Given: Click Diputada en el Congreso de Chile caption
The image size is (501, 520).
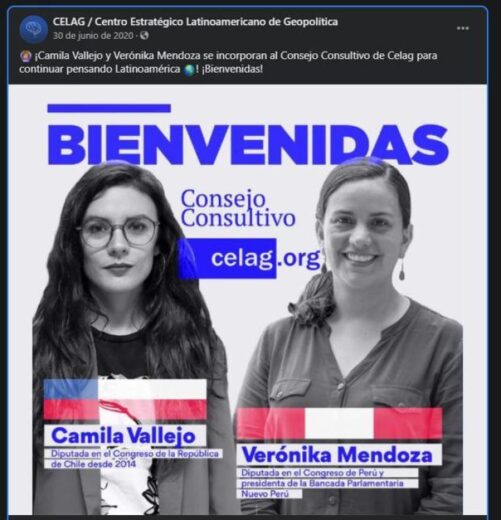Looking at the screenshot, I should click(x=135, y=459).
